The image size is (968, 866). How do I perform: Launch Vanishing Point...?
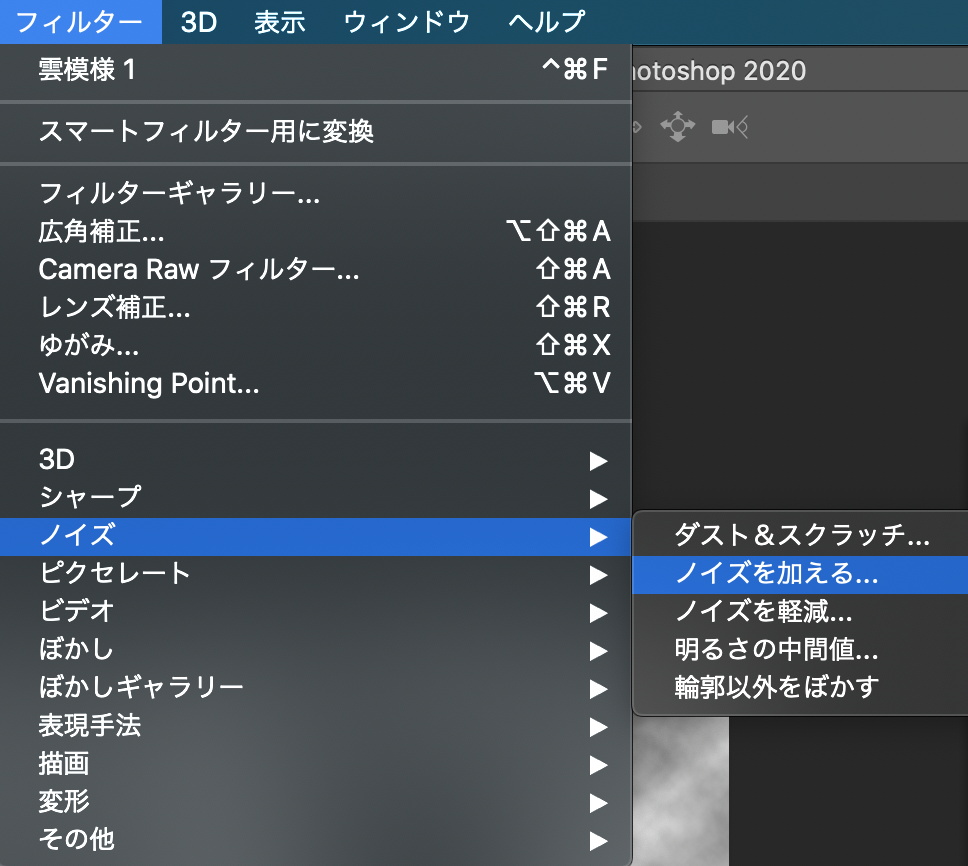(x=315, y=383)
